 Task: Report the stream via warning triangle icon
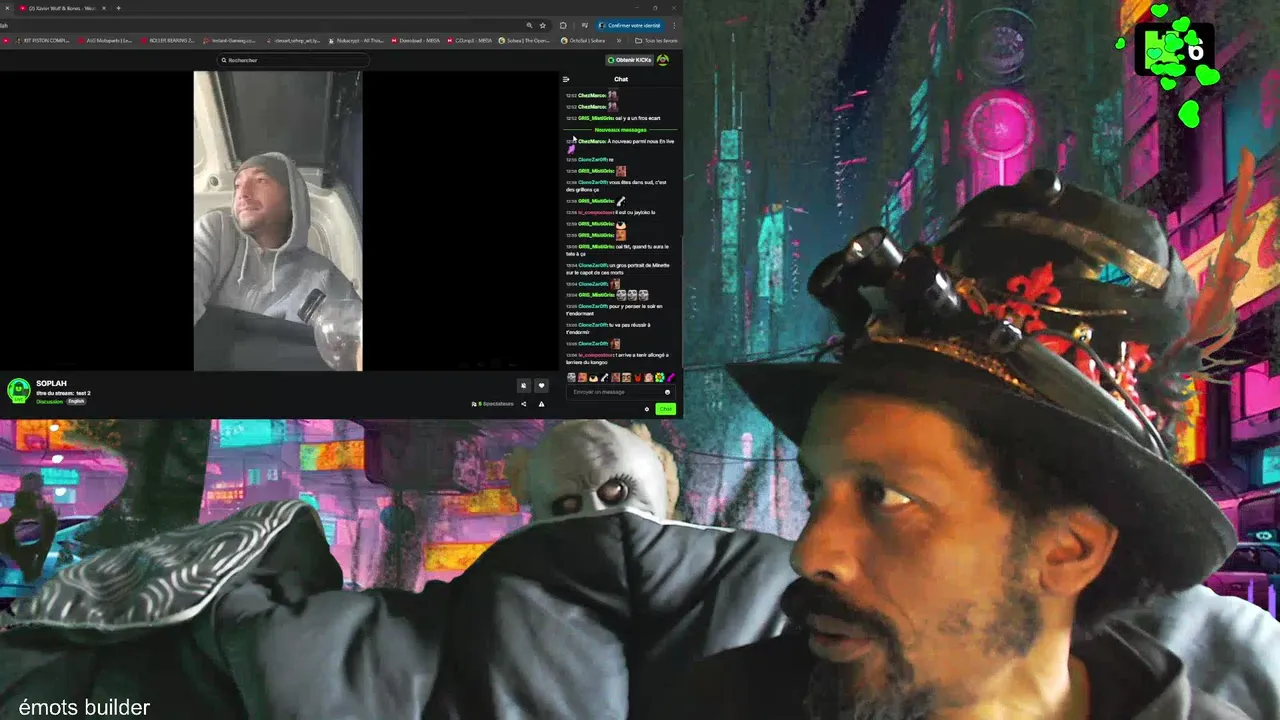pos(541,404)
